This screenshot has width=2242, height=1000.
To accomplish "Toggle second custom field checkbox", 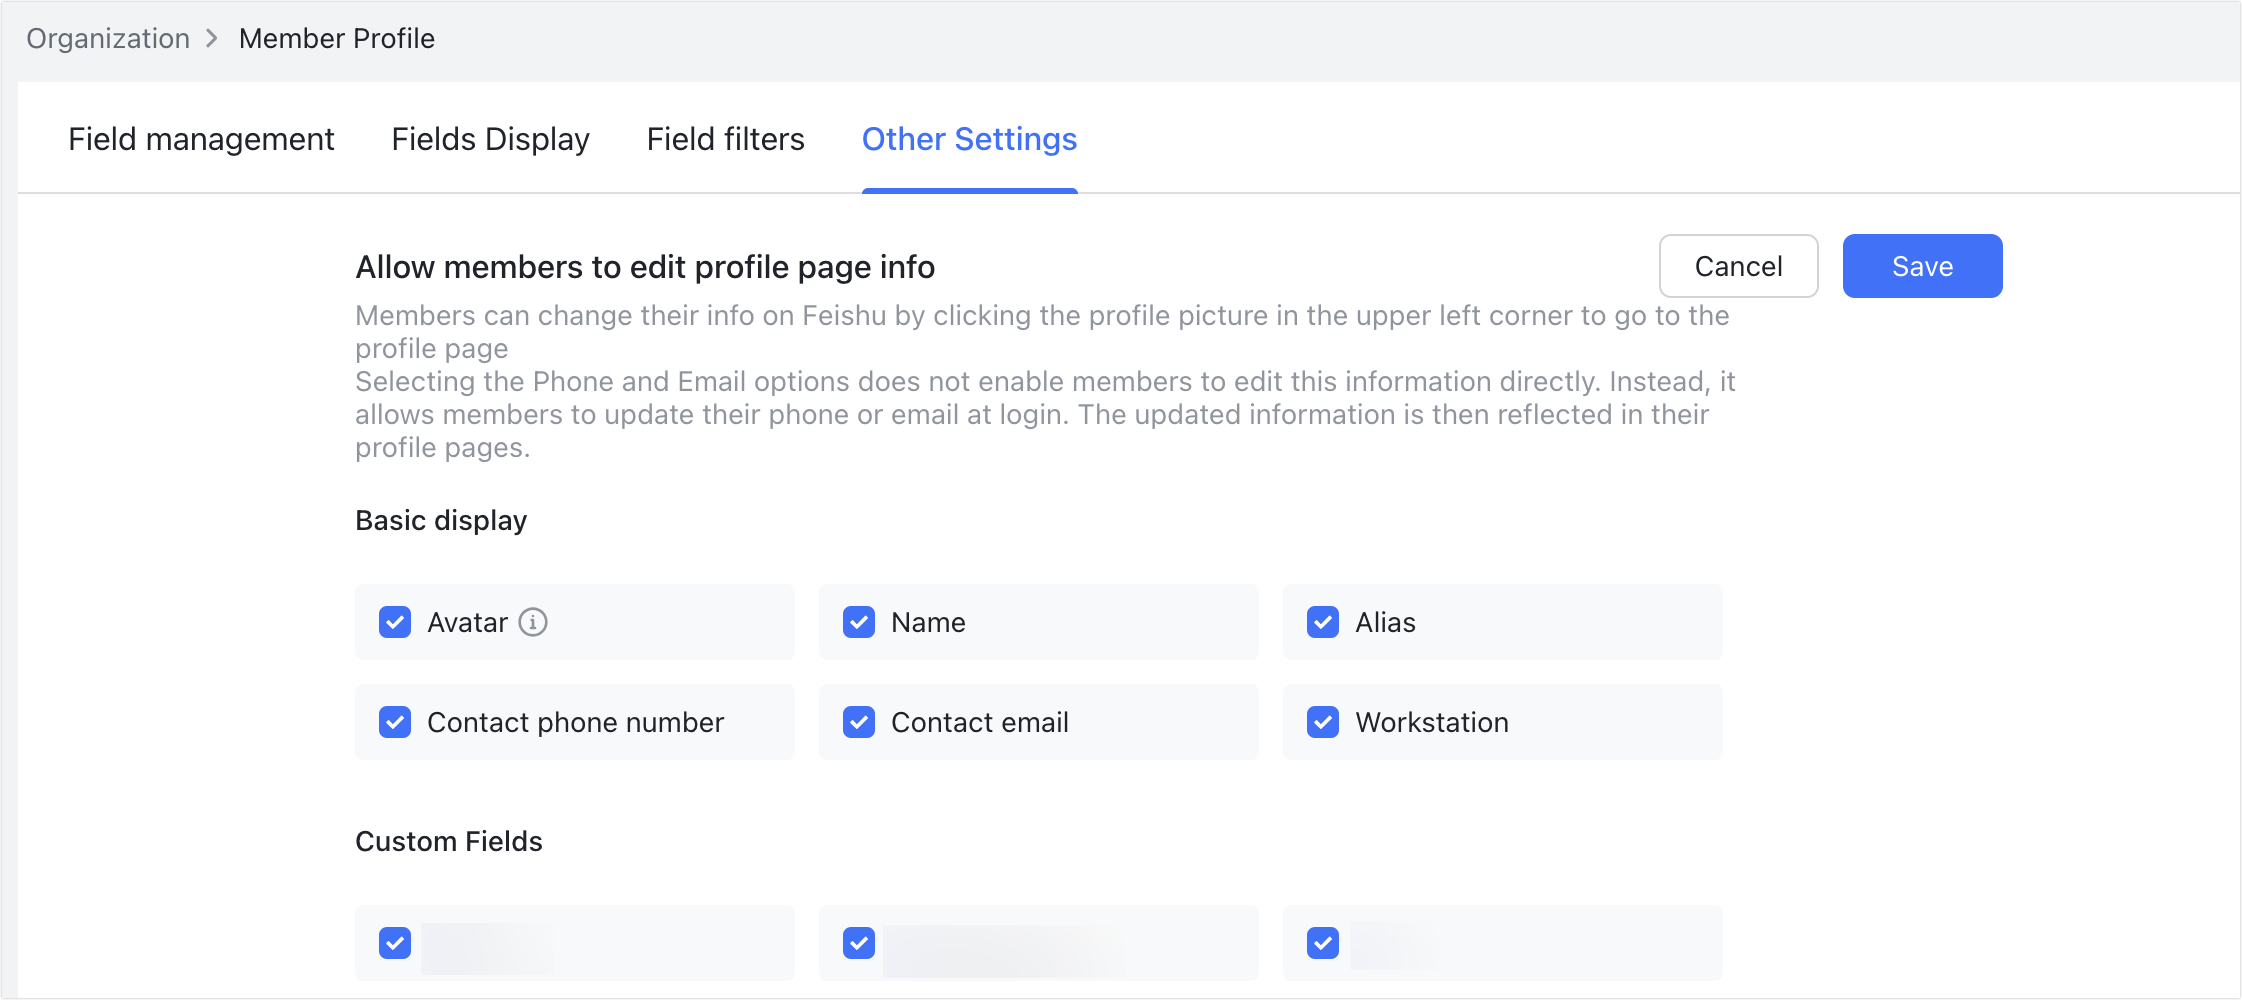I will [859, 943].
